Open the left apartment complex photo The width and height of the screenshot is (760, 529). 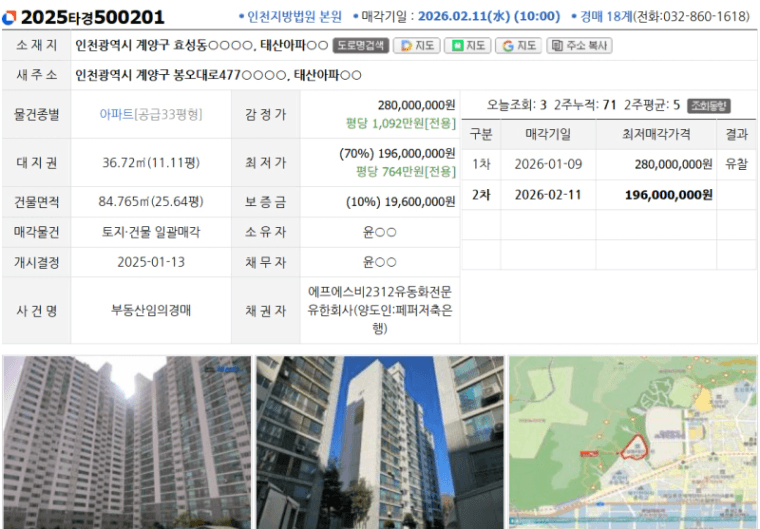126,442
